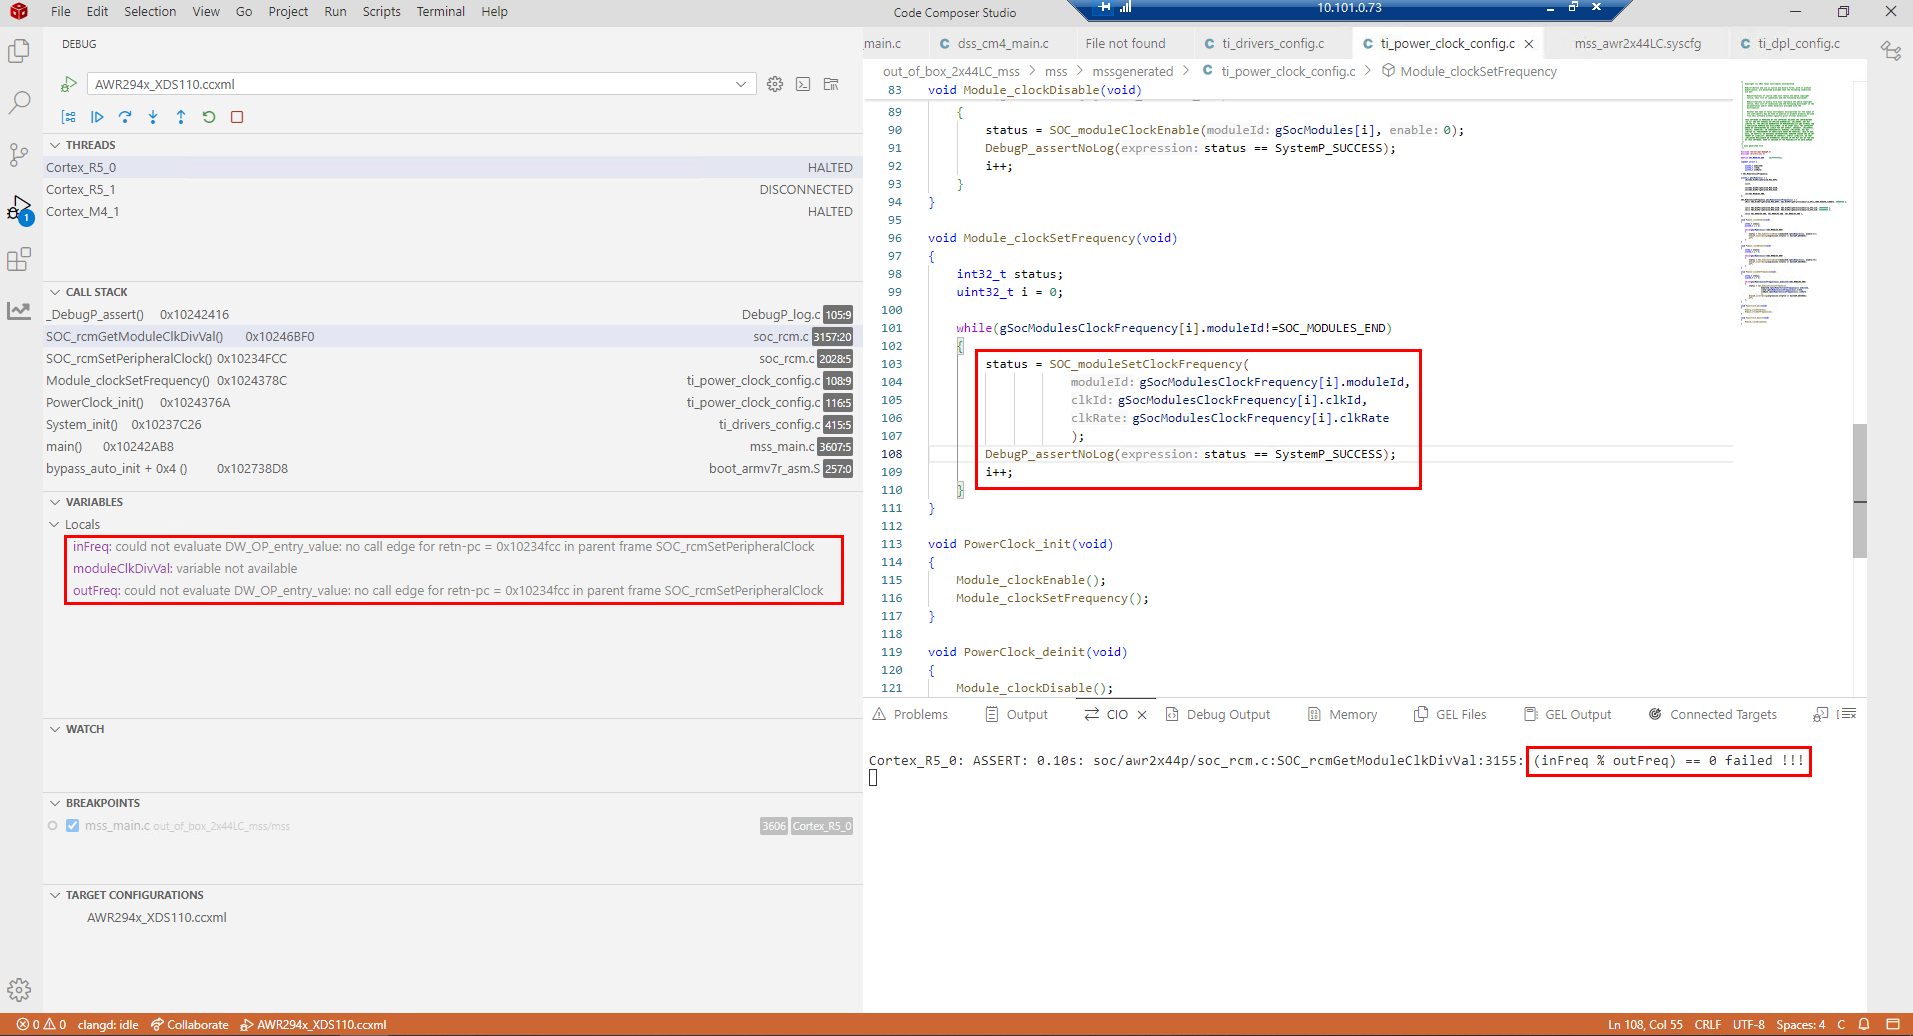Click the code minimap
Image resolution: width=1913 pixels, height=1036 pixels.
point(1793,204)
